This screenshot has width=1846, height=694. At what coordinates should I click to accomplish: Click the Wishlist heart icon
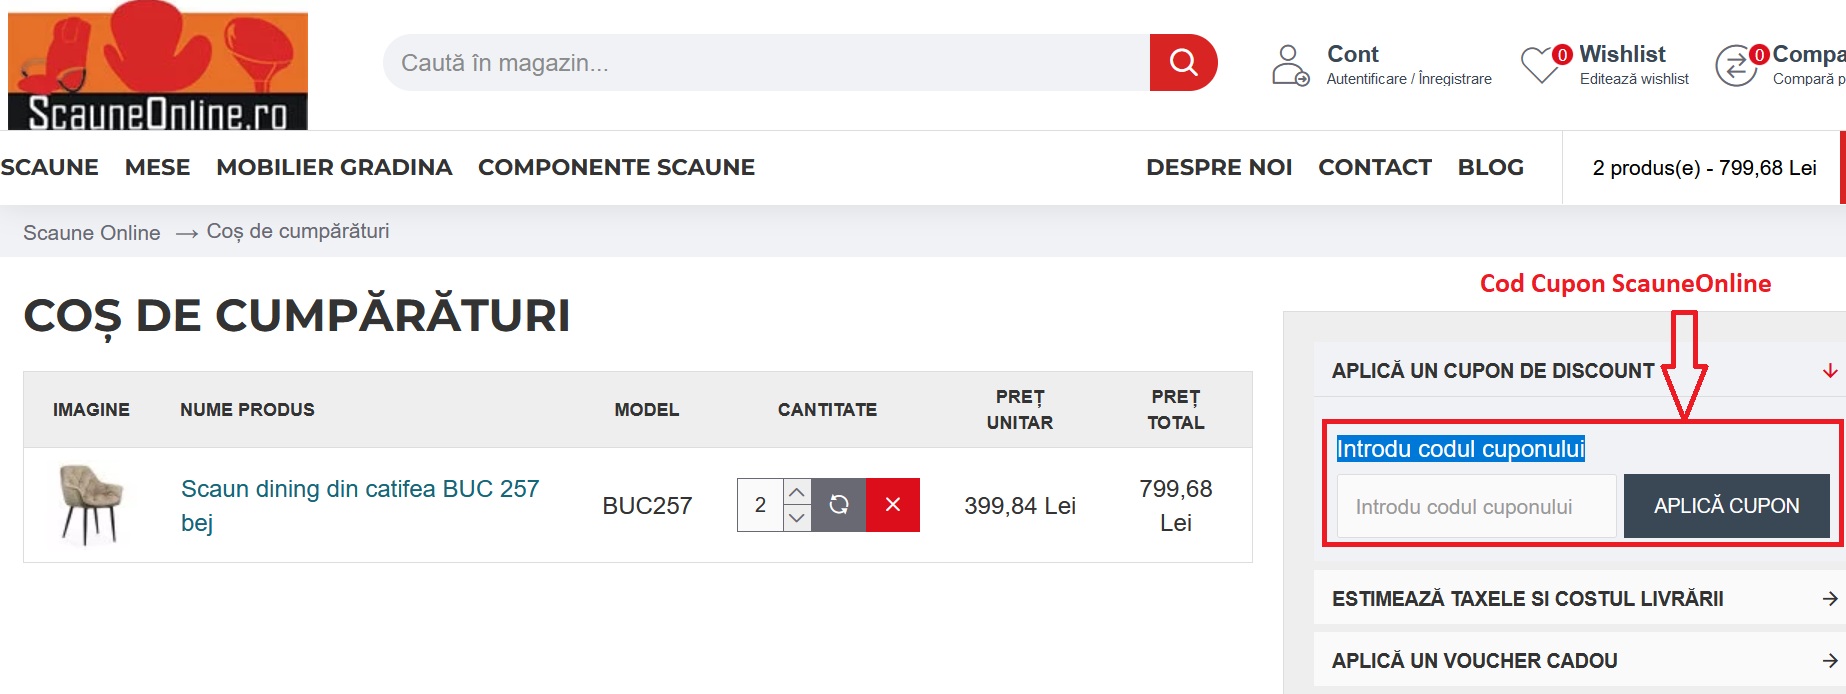coord(1540,65)
